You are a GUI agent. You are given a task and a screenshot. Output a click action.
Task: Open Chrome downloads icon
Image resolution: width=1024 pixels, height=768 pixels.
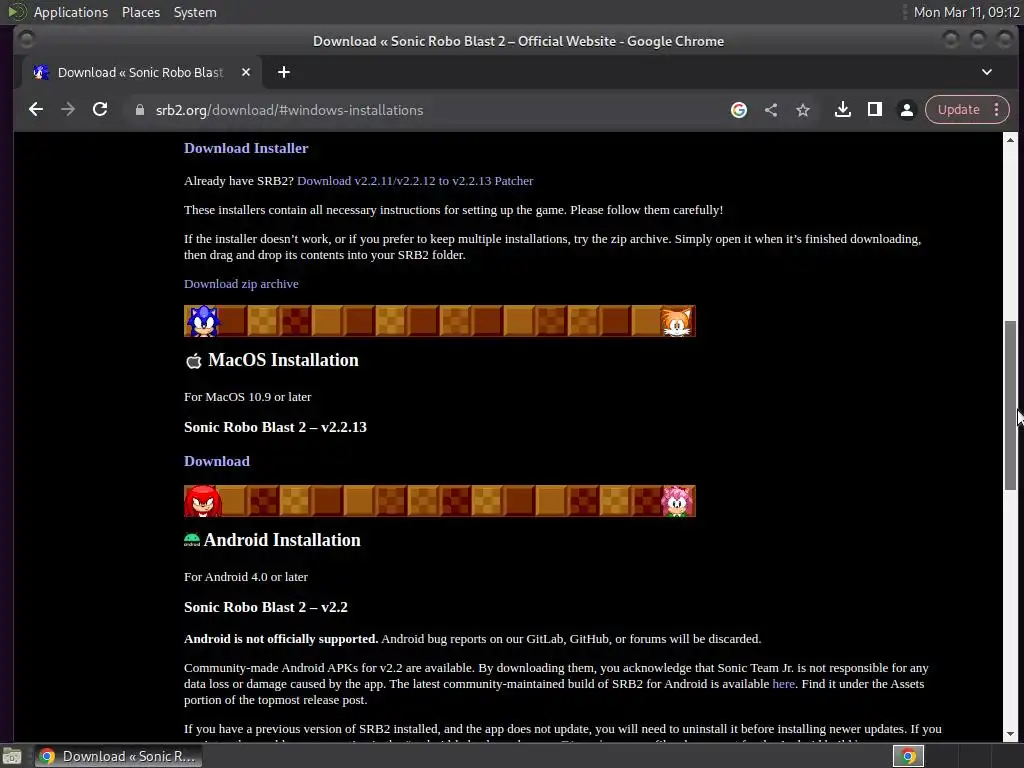click(x=842, y=110)
